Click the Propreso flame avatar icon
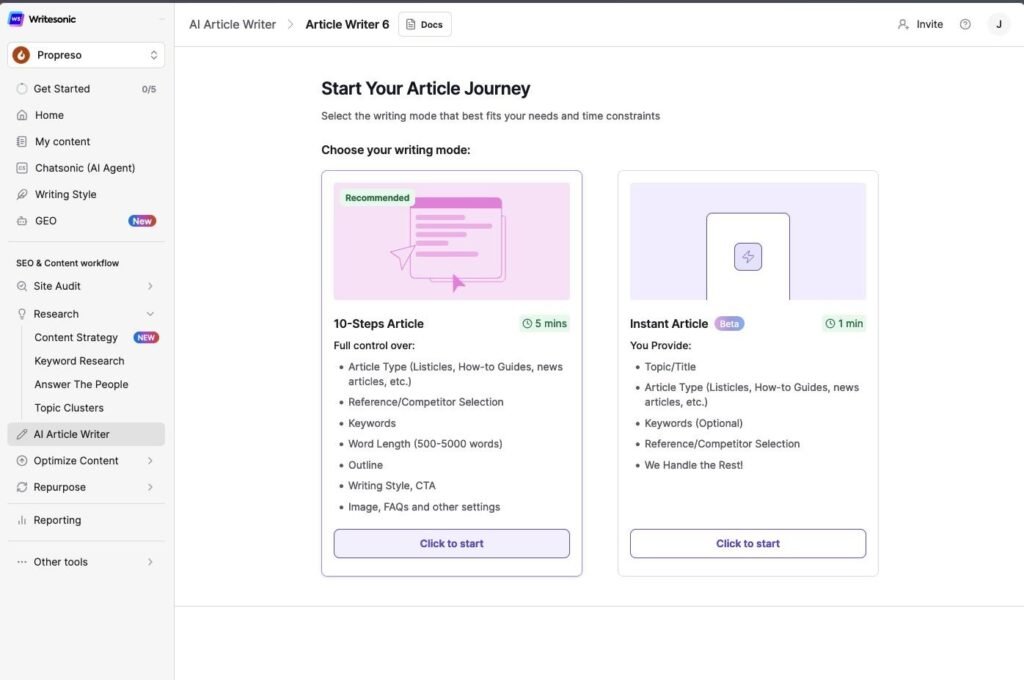 (x=22, y=55)
